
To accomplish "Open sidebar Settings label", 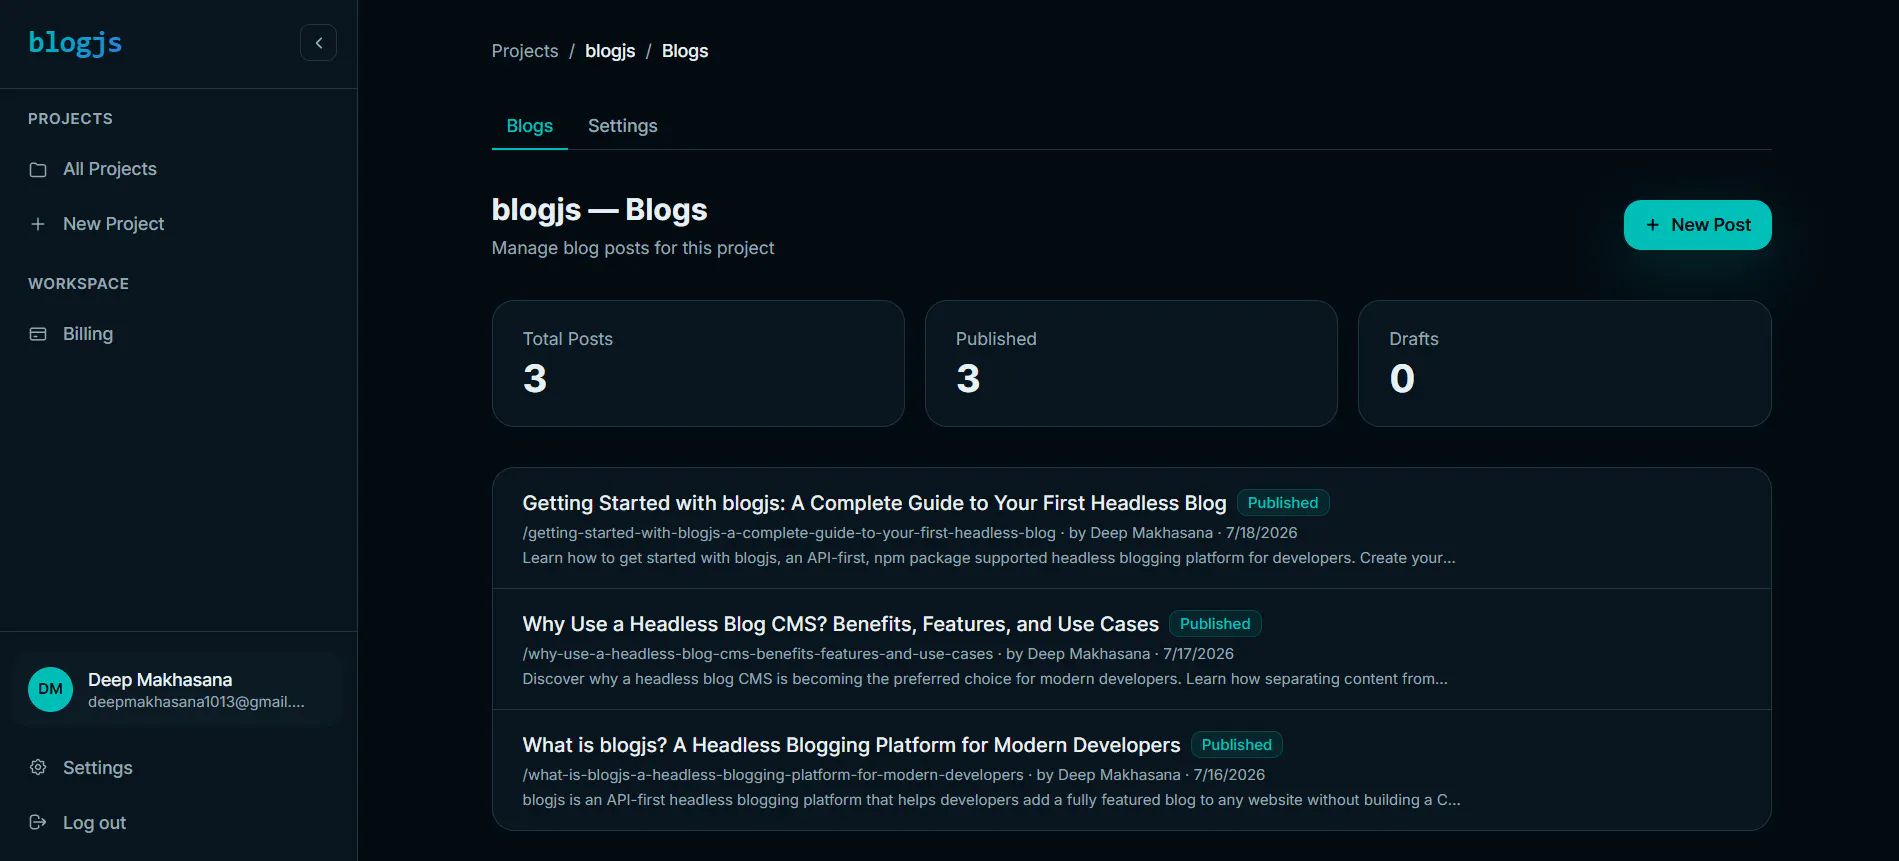I will click(x=98, y=768).
